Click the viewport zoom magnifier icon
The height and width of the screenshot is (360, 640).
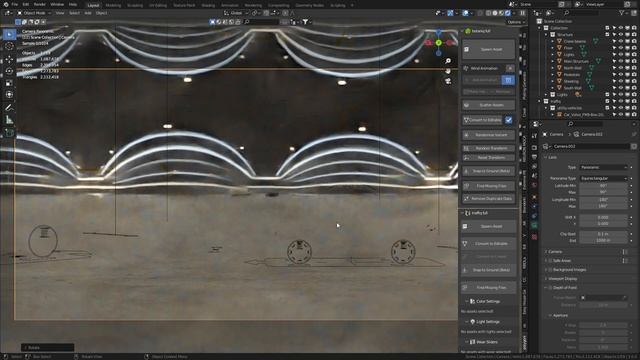click(448, 61)
